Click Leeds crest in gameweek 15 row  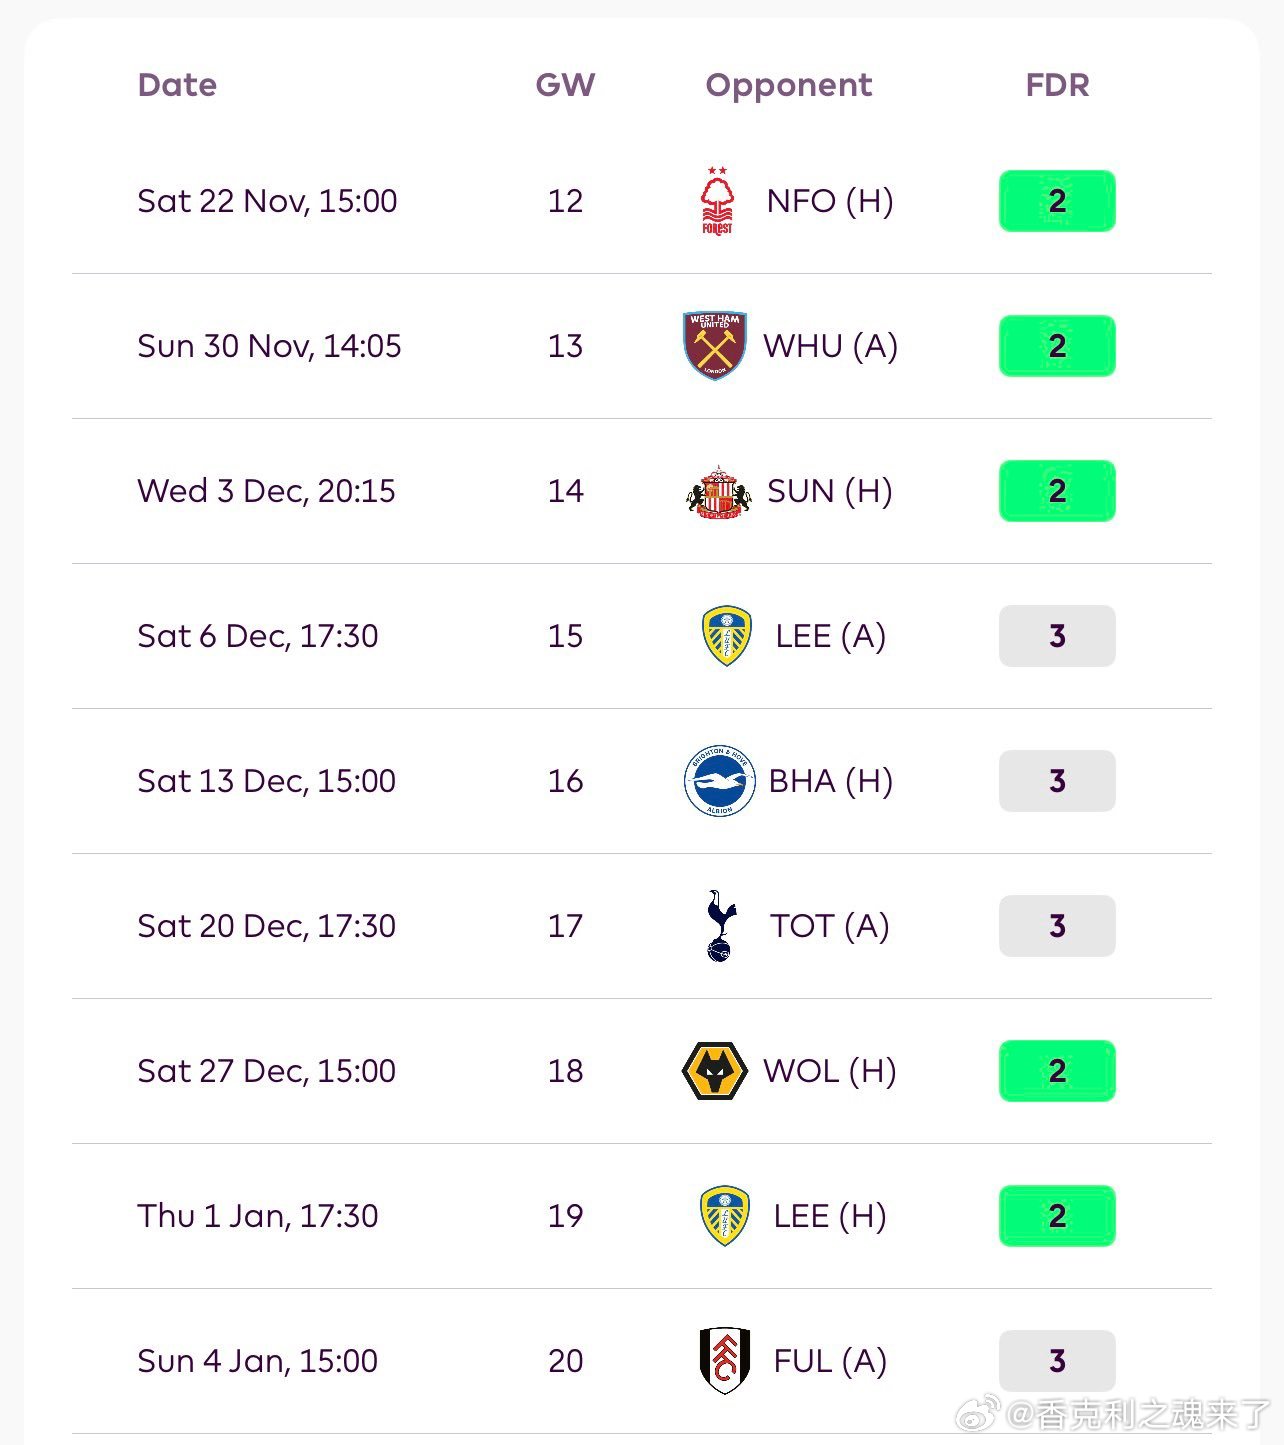726,636
